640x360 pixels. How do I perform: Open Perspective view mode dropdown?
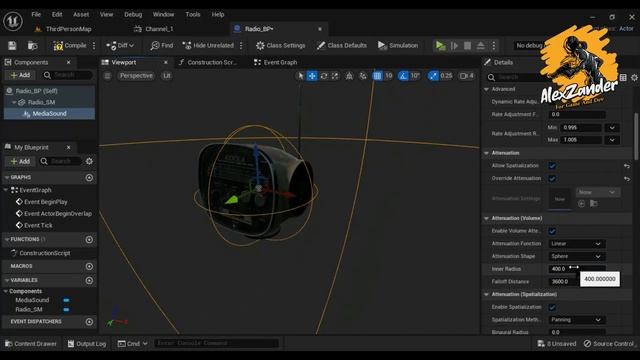(136, 76)
